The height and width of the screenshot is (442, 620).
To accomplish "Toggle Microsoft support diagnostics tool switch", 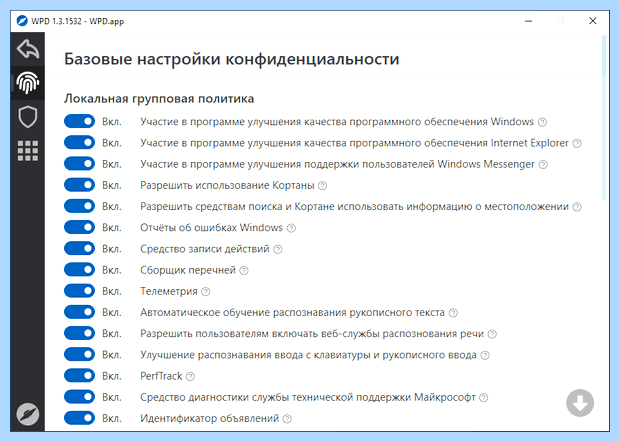I will pyautogui.click(x=79, y=397).
